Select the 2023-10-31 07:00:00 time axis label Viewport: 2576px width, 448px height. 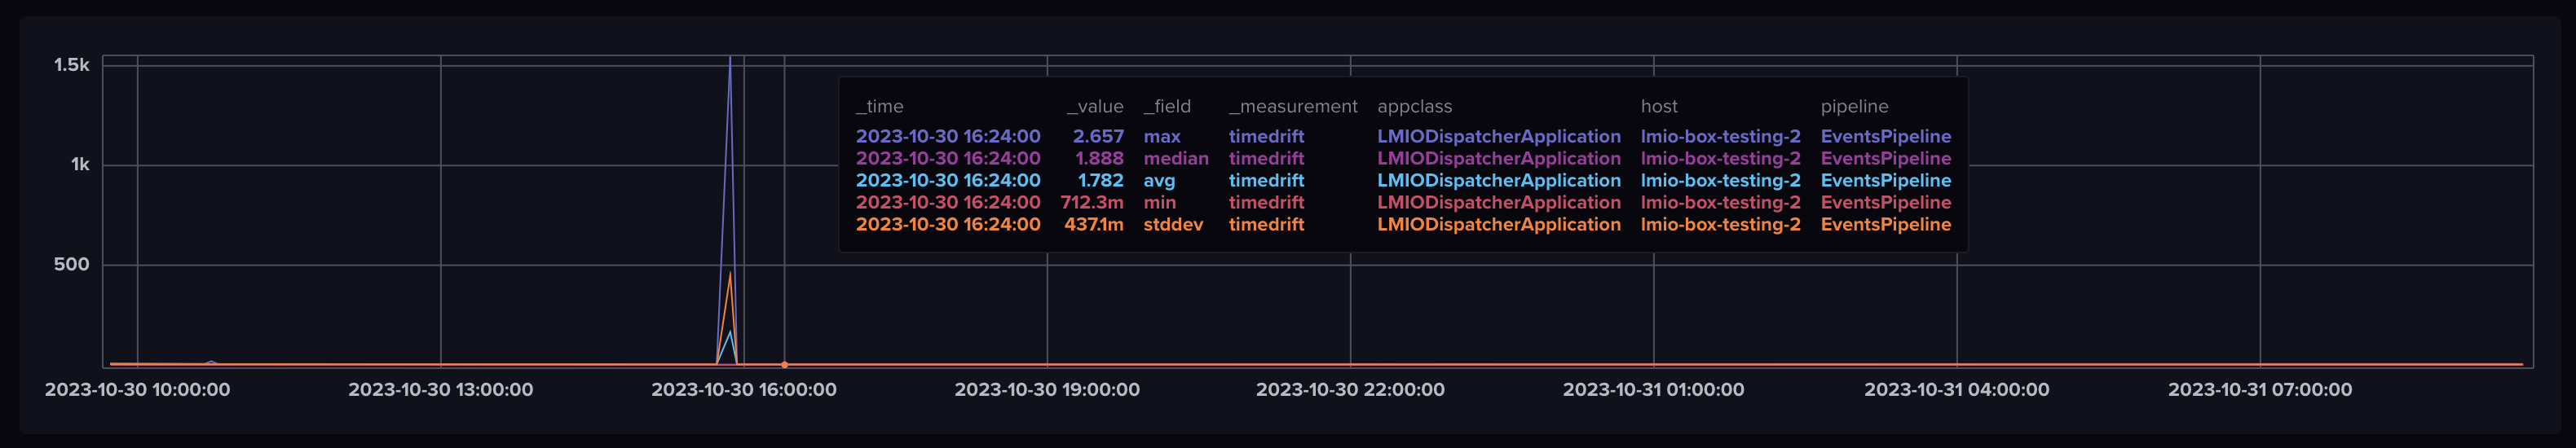point(2260,390)
